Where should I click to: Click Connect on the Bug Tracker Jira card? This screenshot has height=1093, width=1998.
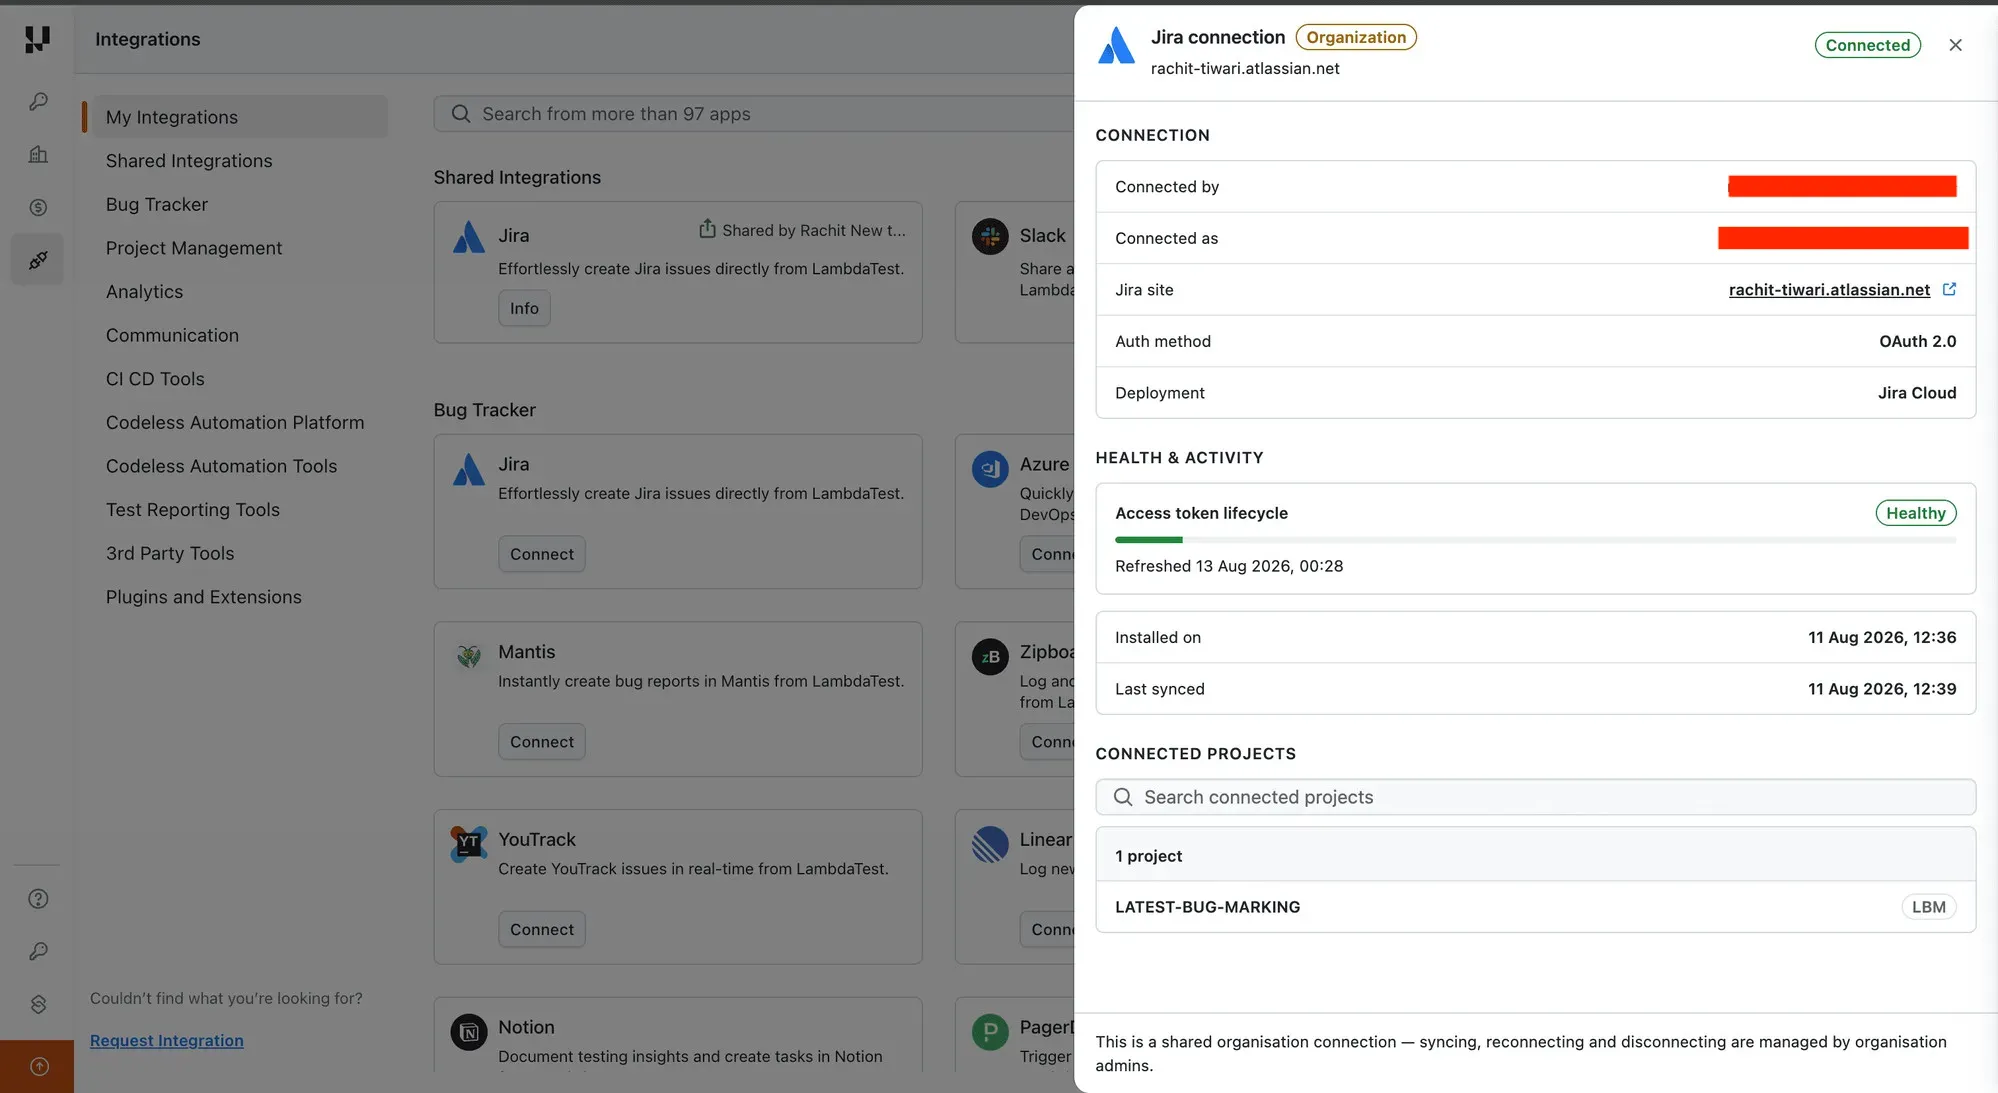tap(542, 554)
